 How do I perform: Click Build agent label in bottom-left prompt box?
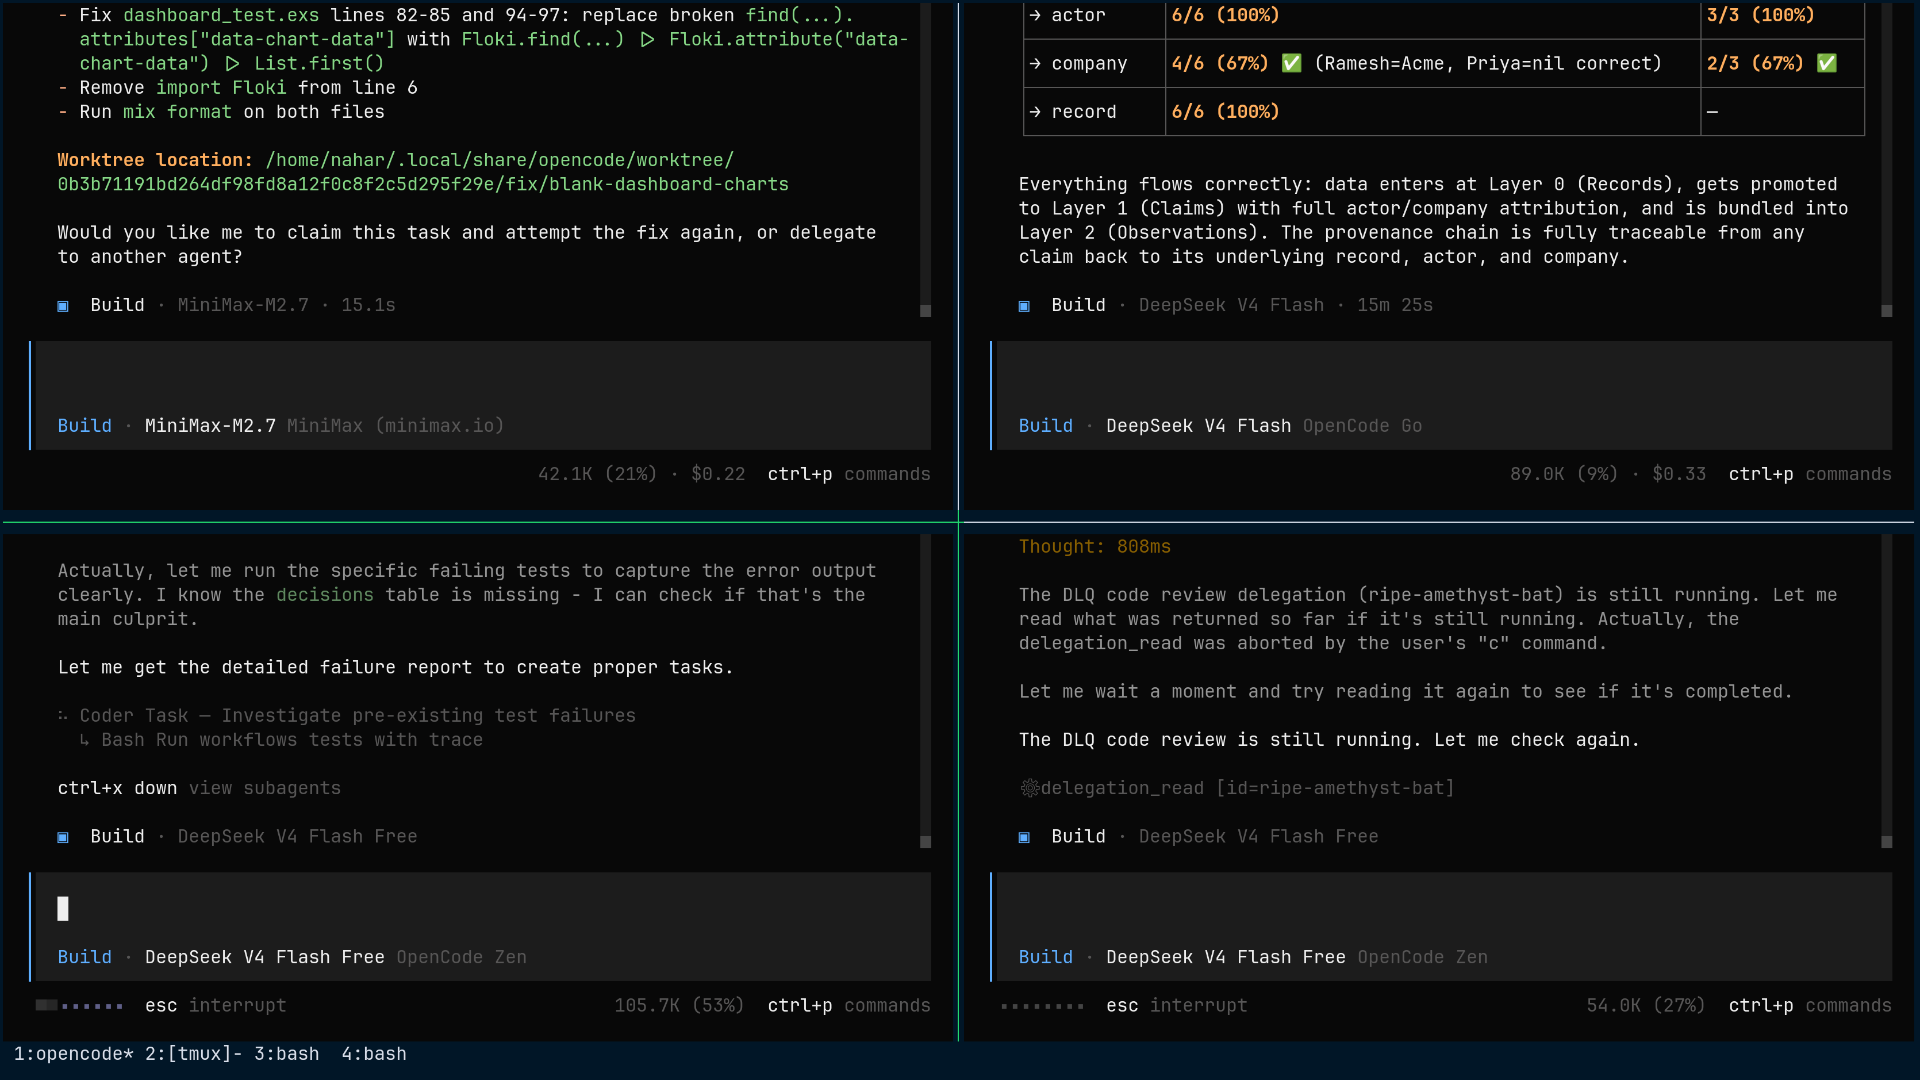pyautogui.click(x=85, y=957)
